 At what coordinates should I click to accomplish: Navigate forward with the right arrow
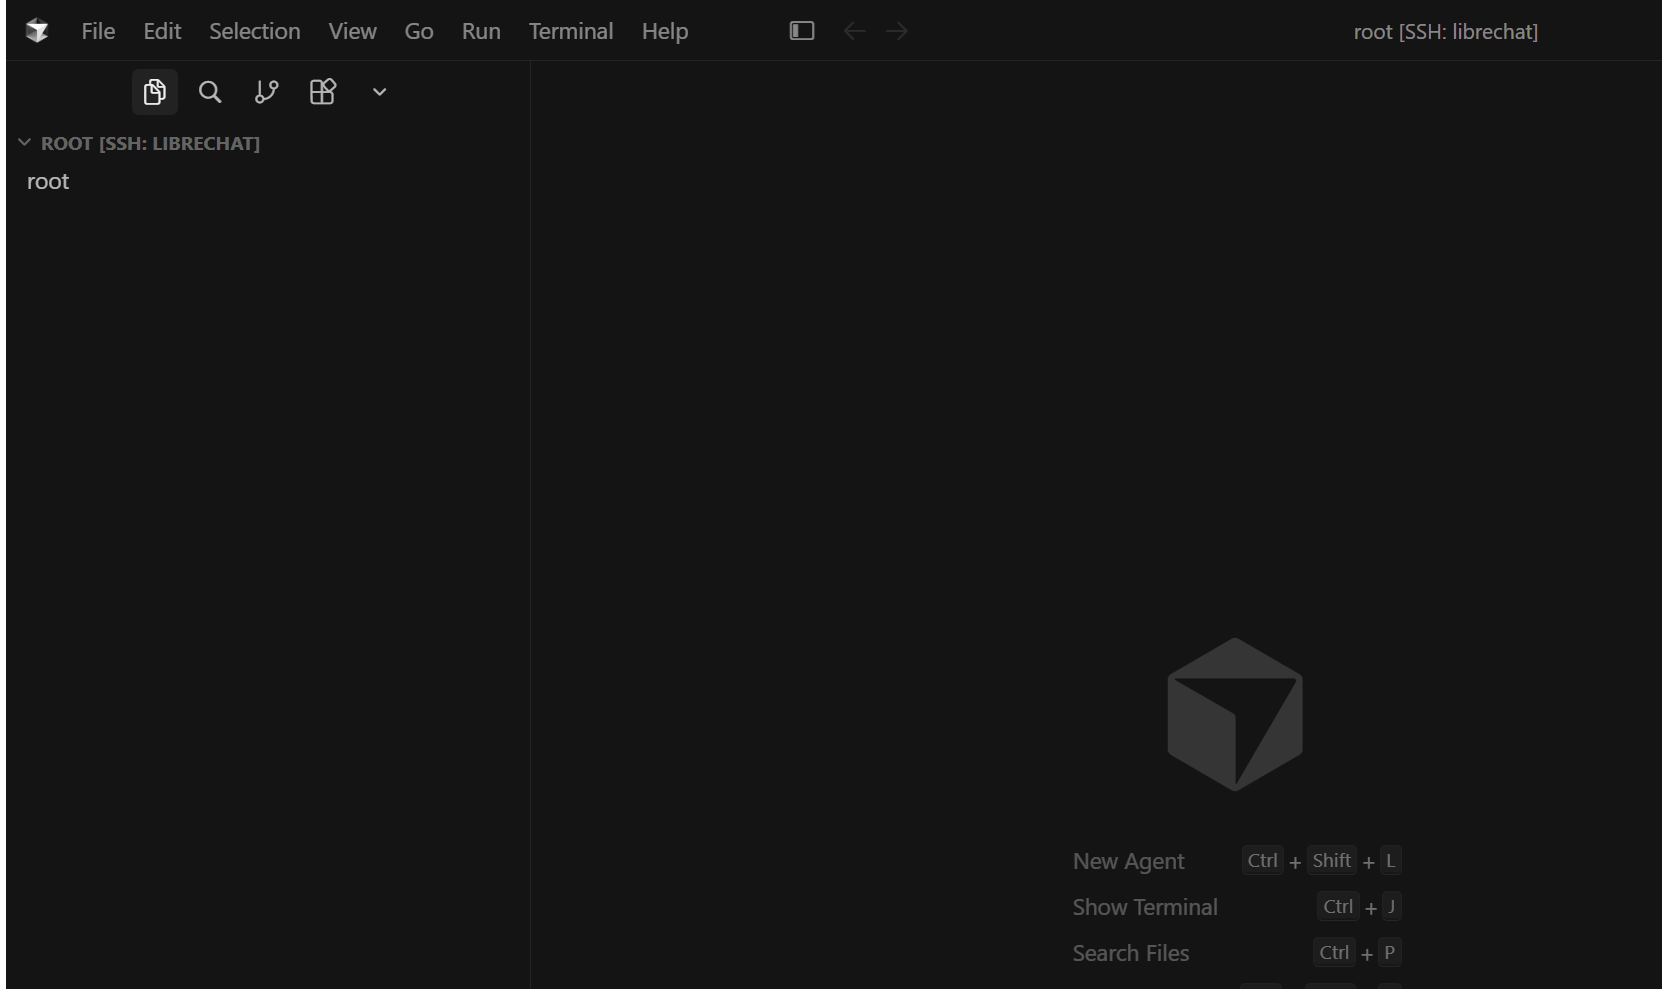point(897,31)
